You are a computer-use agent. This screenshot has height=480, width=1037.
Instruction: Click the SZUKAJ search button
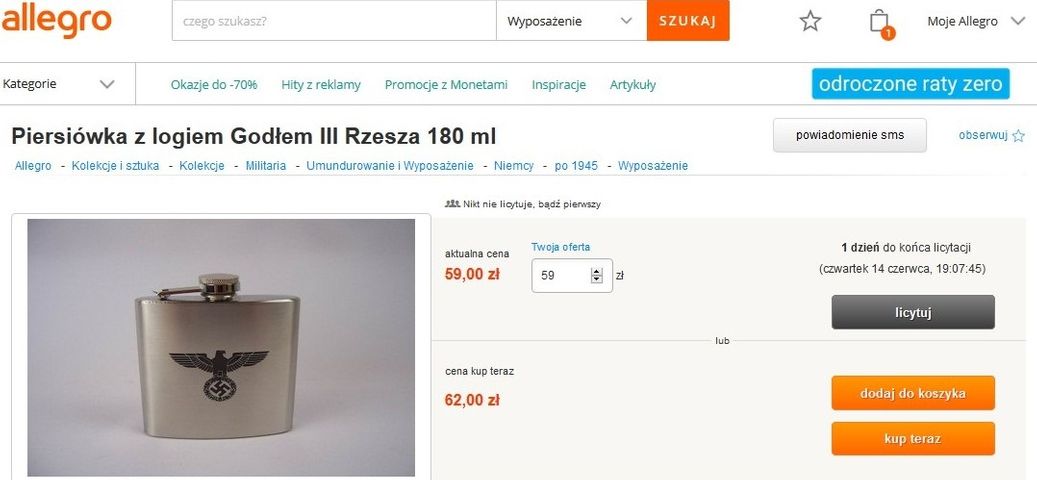688,20
